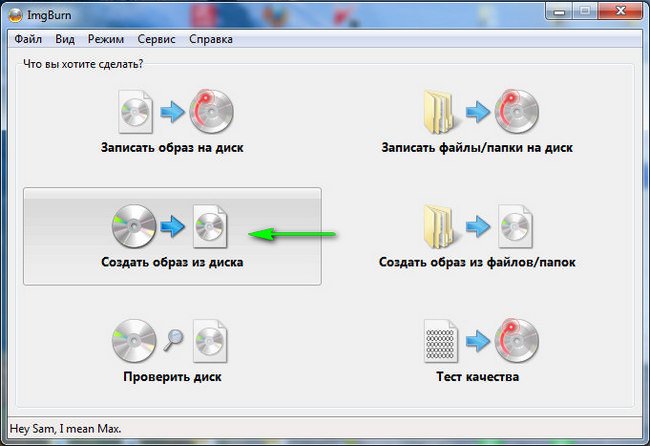The height and width of the screenshot is (446, 650).
Task: Minimize the ImgBurn window
Action: [x=559, y=12]
